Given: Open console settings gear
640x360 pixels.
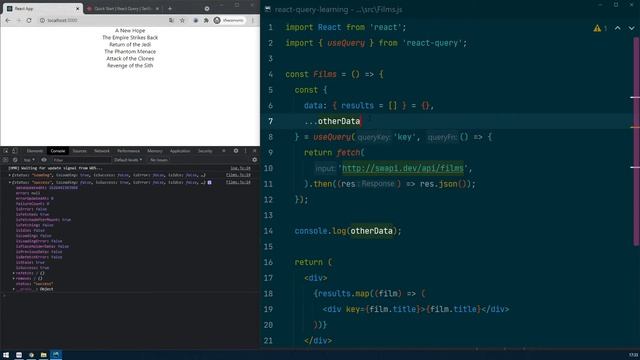Looking at the screenshot, I should tap(254, 160).
